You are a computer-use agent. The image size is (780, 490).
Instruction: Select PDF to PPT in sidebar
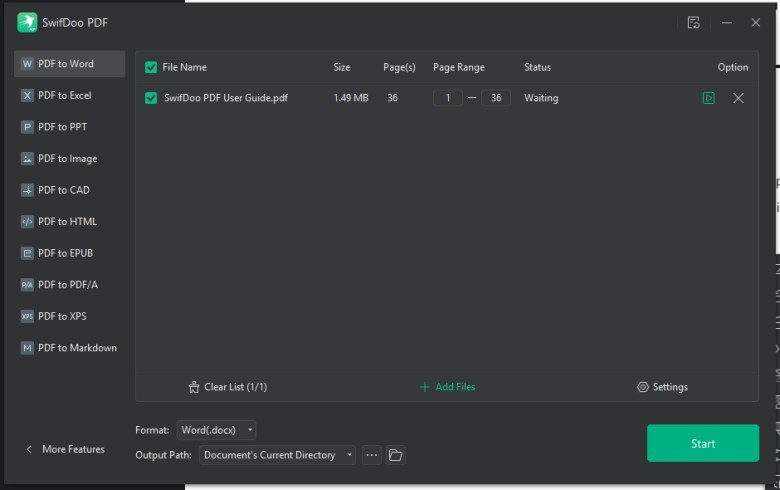point(70,127)
